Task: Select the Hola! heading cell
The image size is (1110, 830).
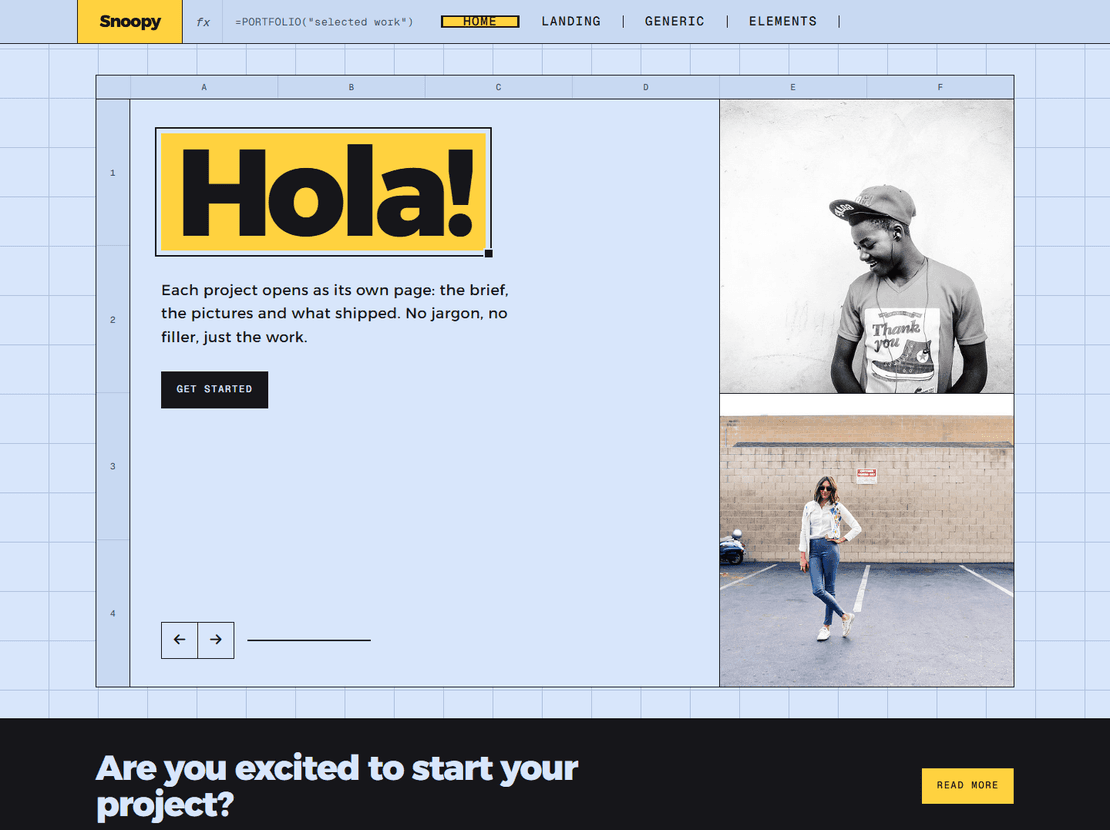Action: [324, 192]
